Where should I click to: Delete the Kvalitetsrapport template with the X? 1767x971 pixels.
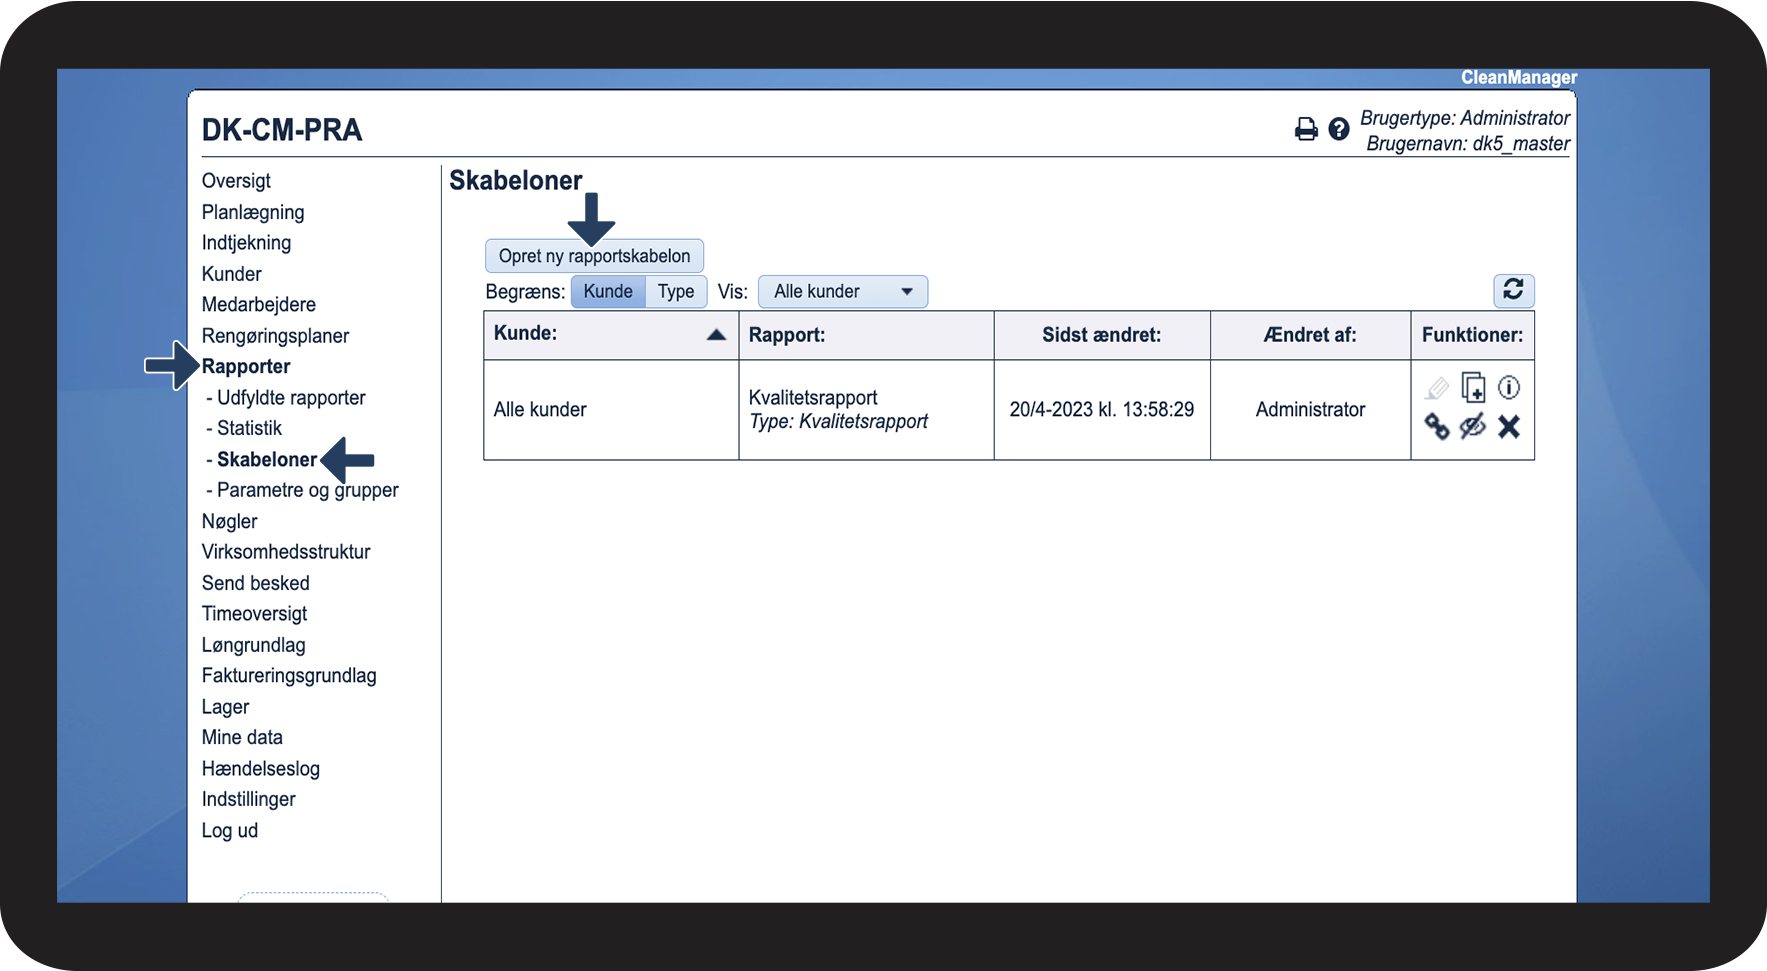pyautogui.click(x=1509, y=427)
